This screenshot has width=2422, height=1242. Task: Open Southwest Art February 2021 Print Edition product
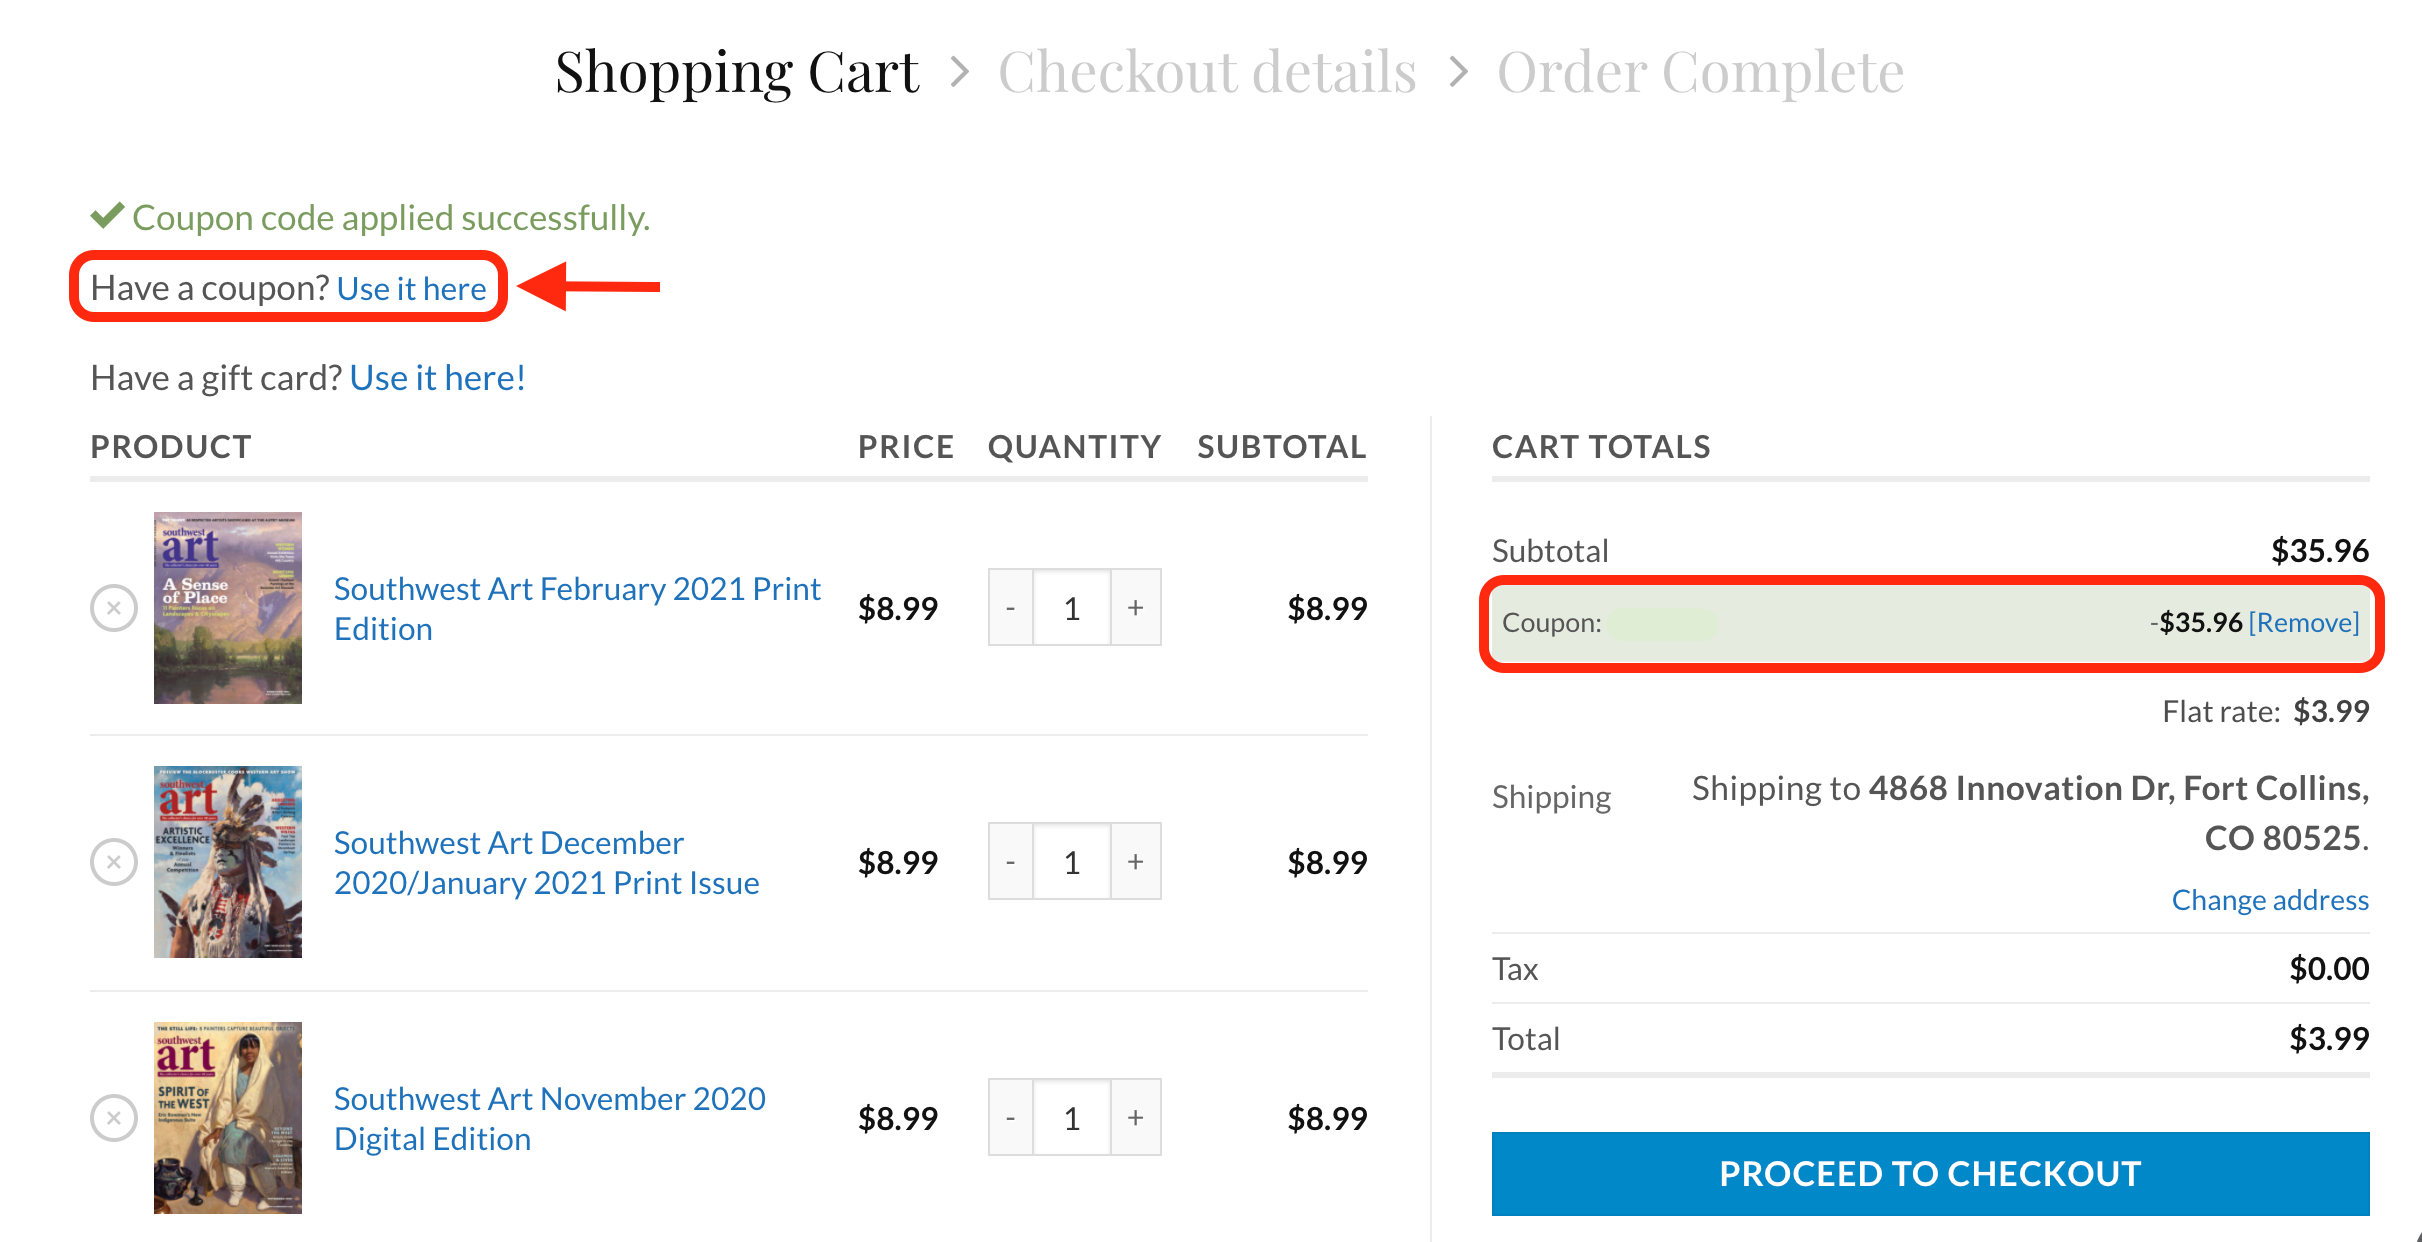point(577,609)
